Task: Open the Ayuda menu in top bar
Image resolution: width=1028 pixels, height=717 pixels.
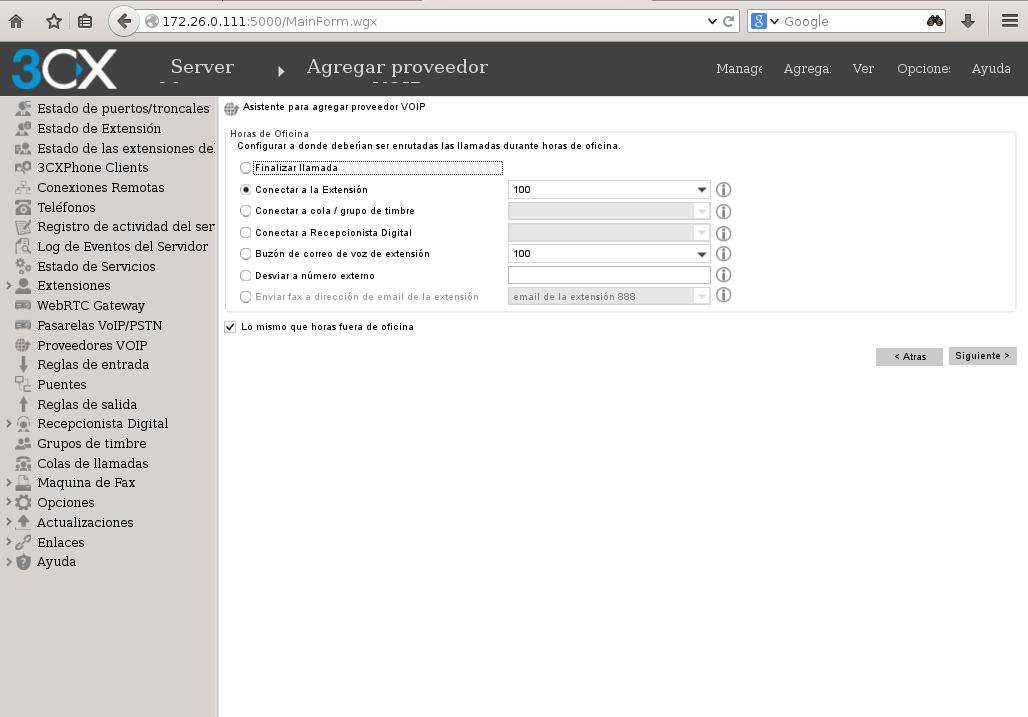Action: (990, 69)
